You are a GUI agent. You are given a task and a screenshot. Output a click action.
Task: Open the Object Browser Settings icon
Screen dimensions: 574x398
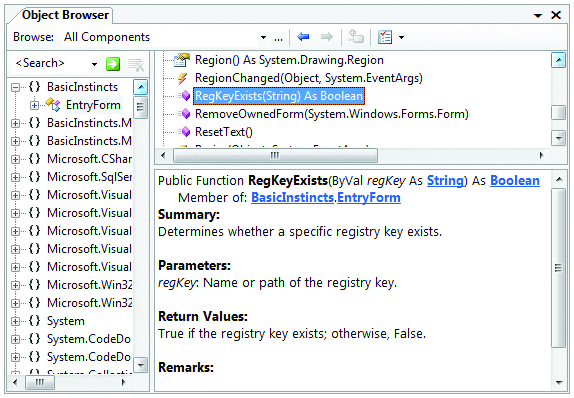[385, 37]
